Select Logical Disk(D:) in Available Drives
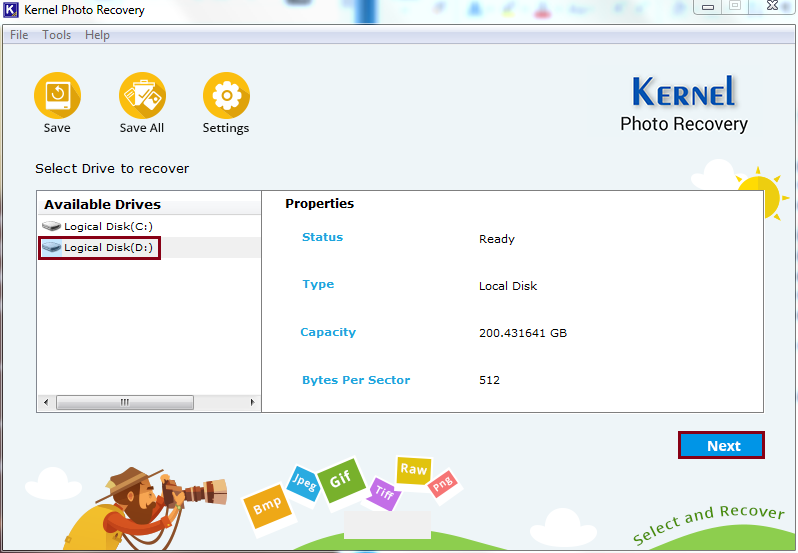 coord(108,247)
